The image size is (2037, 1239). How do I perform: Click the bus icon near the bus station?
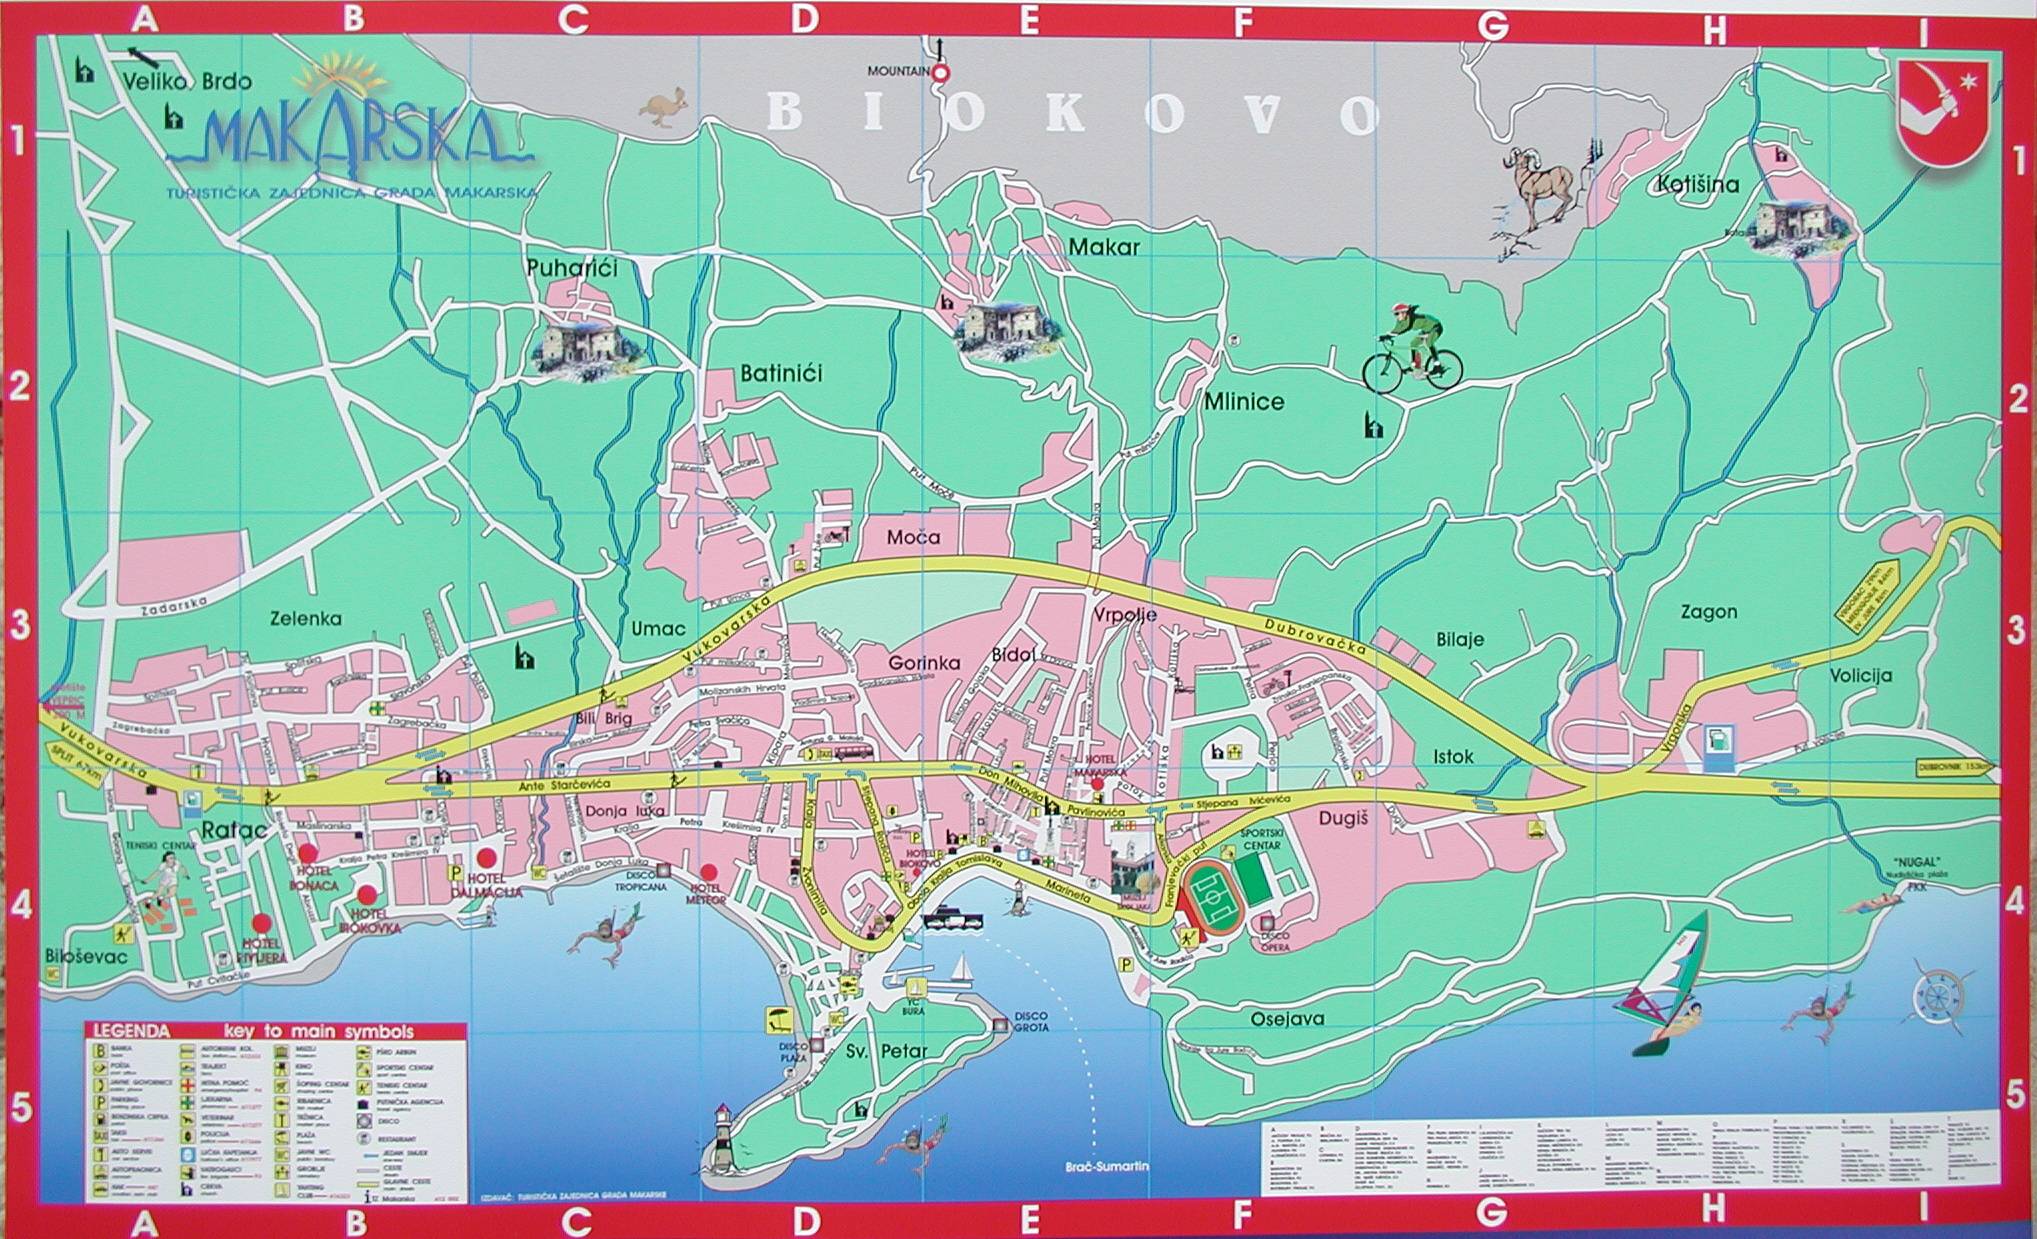pyautogui.click(x=852, y=754)
